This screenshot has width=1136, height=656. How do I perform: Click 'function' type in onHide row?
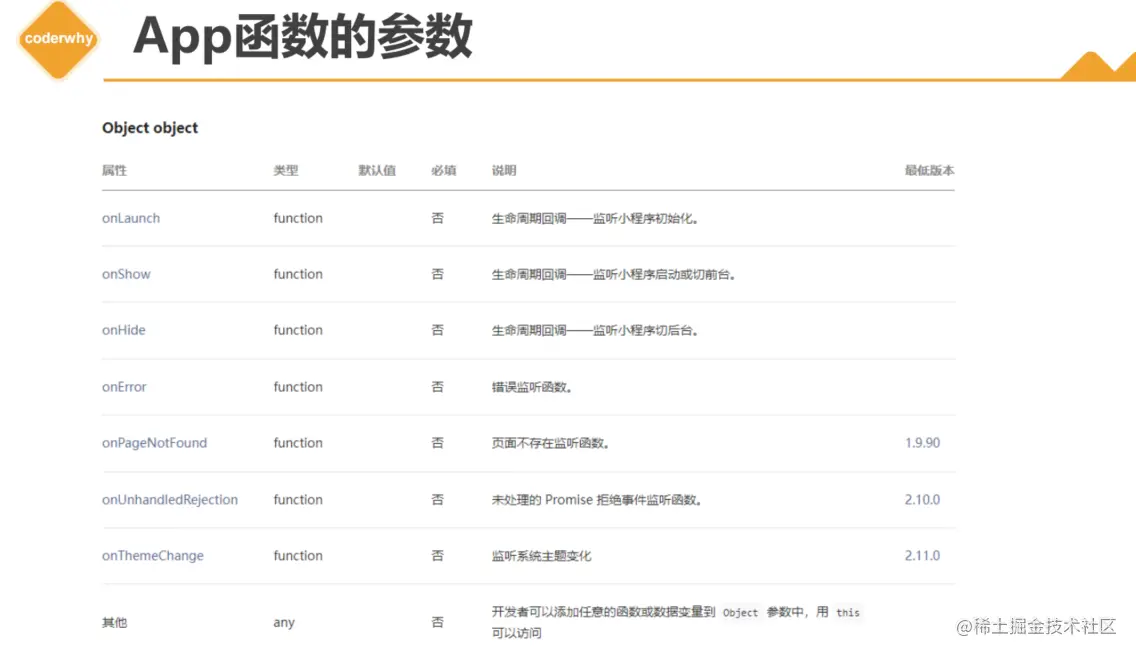(x=298, y=330)
